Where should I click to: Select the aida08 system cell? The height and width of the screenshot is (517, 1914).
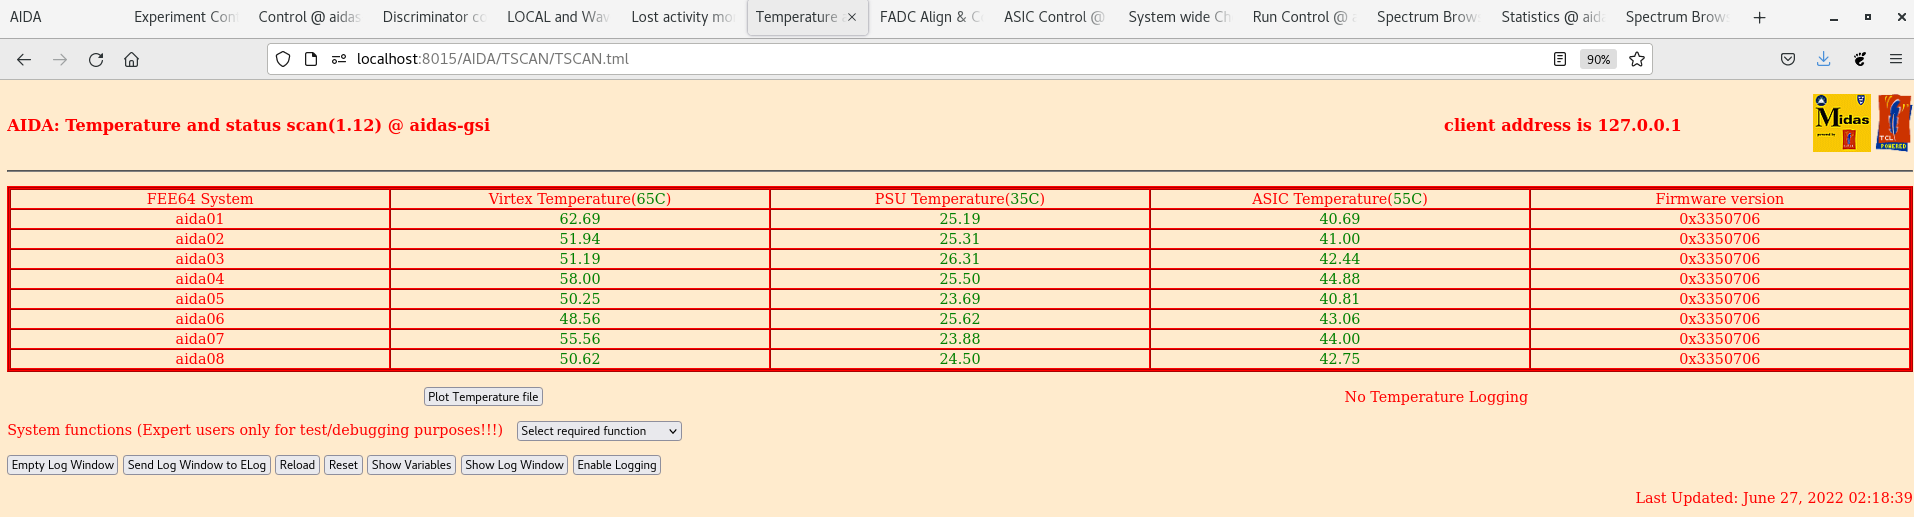point(200,359)
